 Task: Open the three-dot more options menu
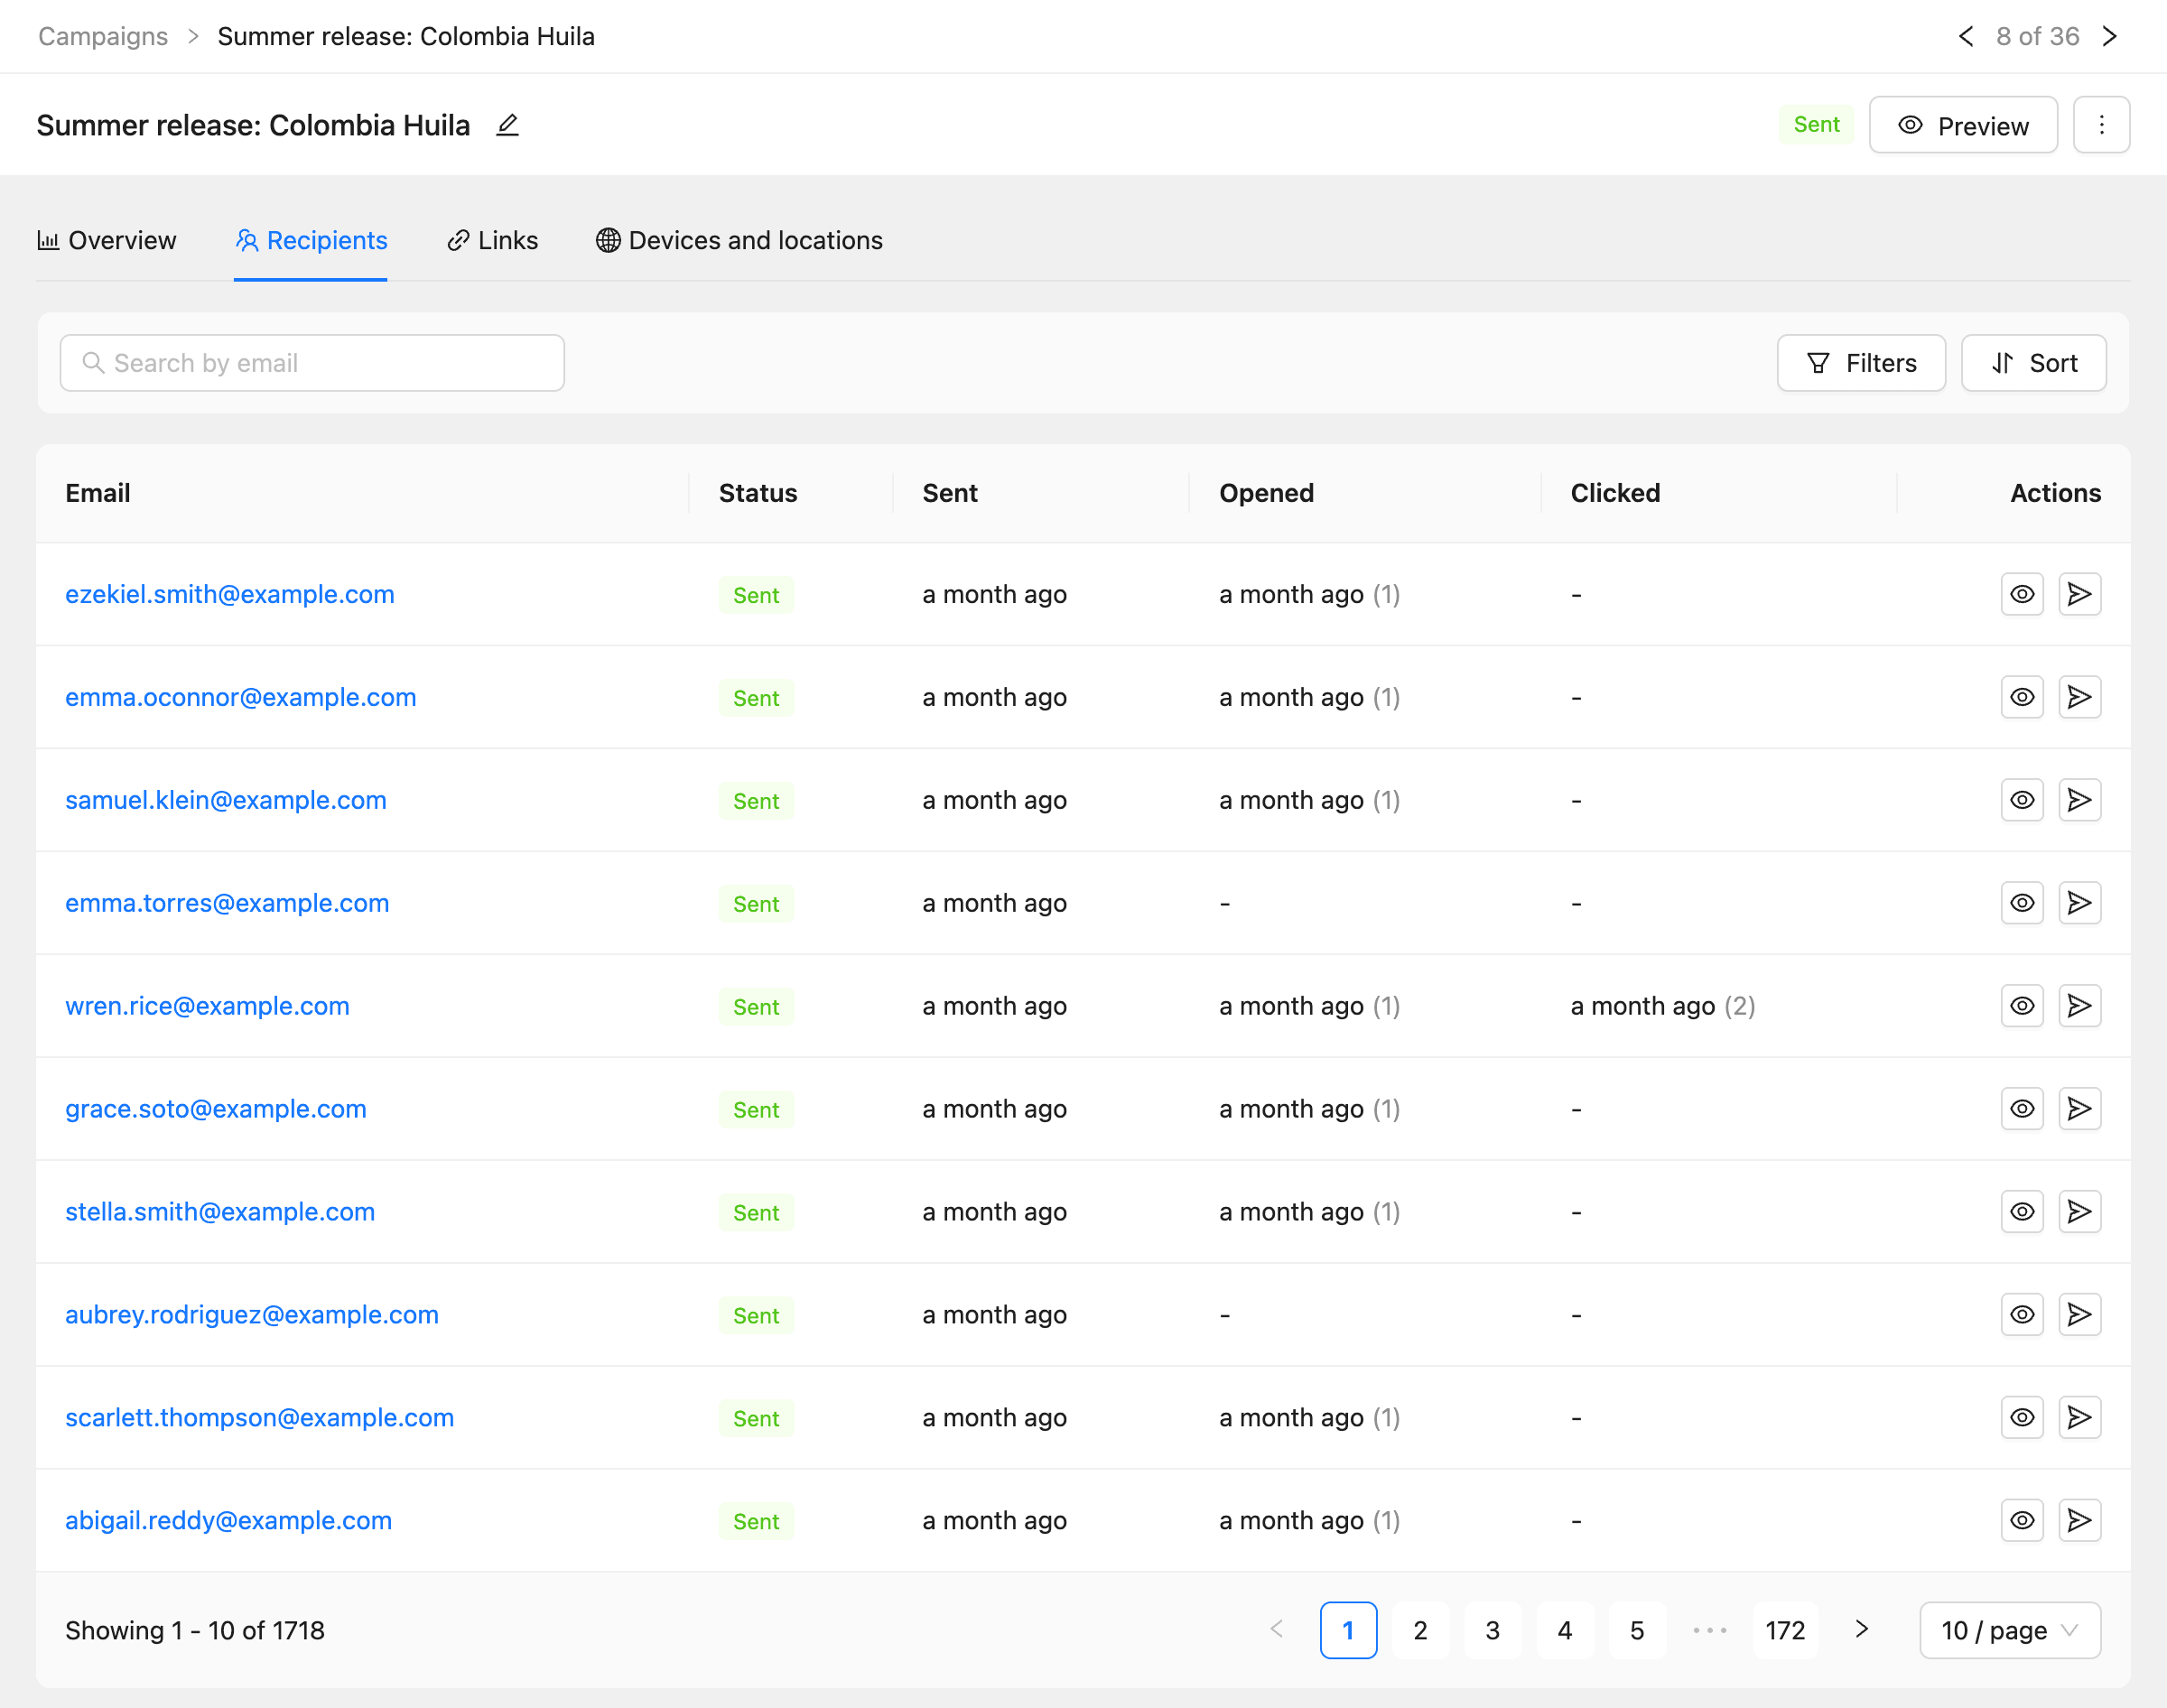coord(2101,125)
